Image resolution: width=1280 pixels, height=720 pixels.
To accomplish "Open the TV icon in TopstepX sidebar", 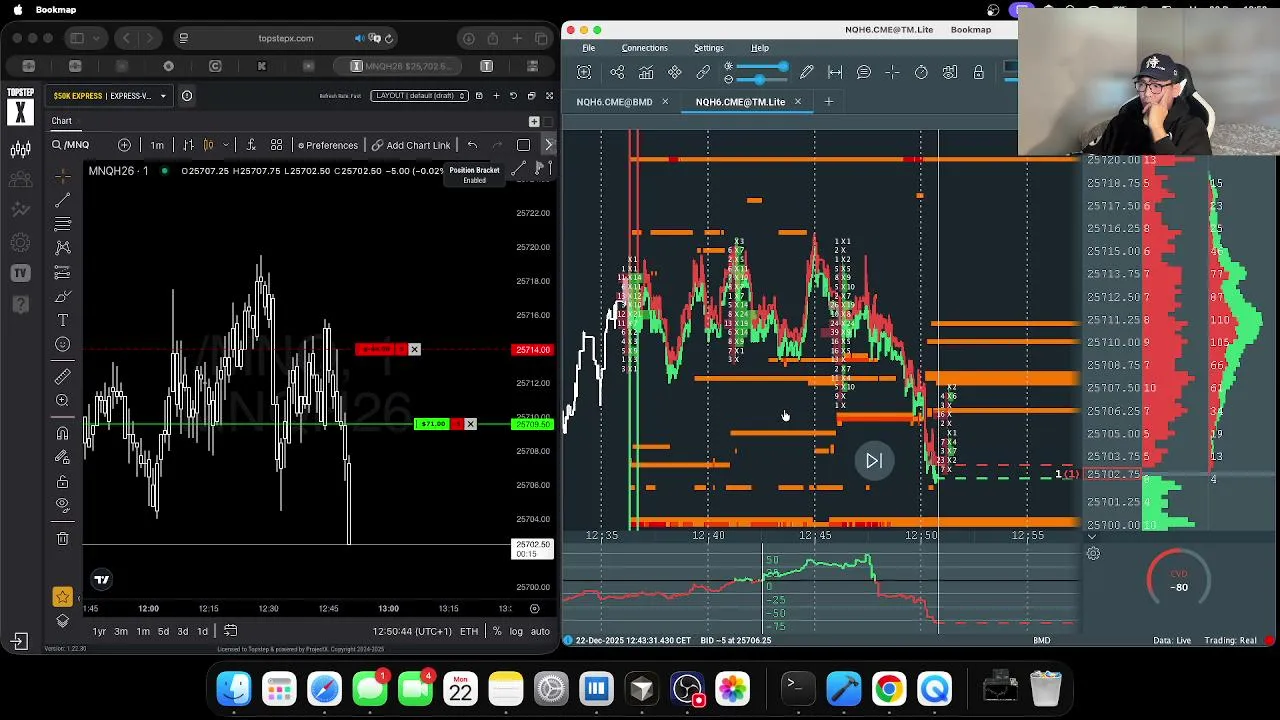I will 20,273.
